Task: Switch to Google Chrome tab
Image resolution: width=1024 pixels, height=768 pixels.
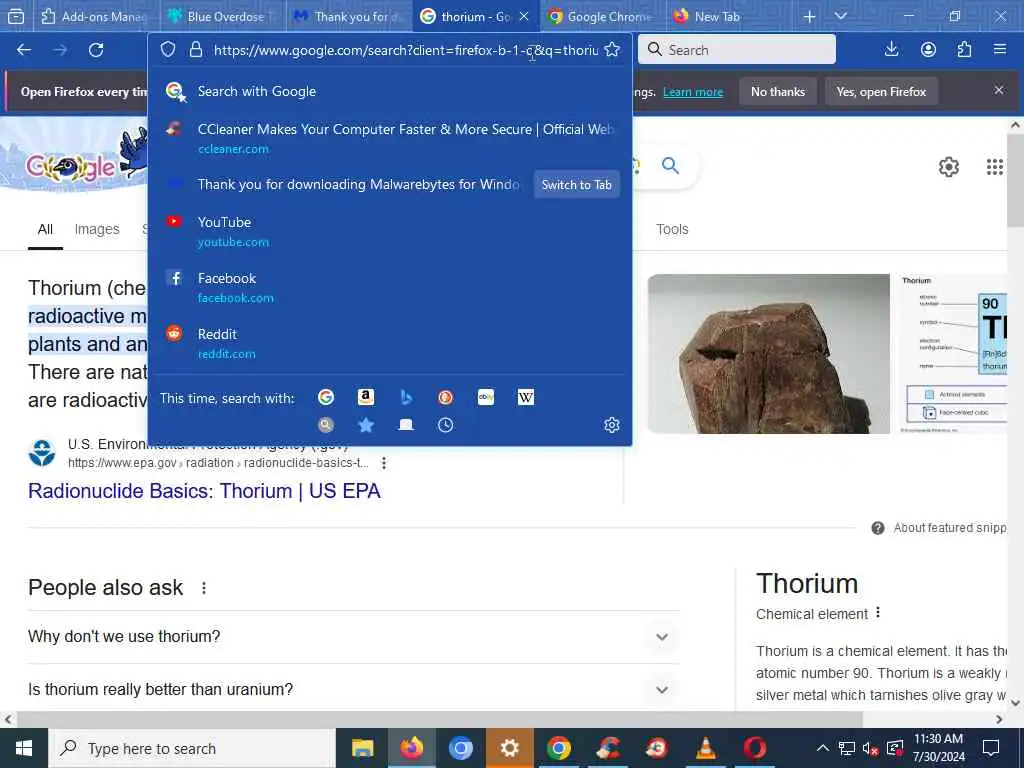Action: (603, 16)
